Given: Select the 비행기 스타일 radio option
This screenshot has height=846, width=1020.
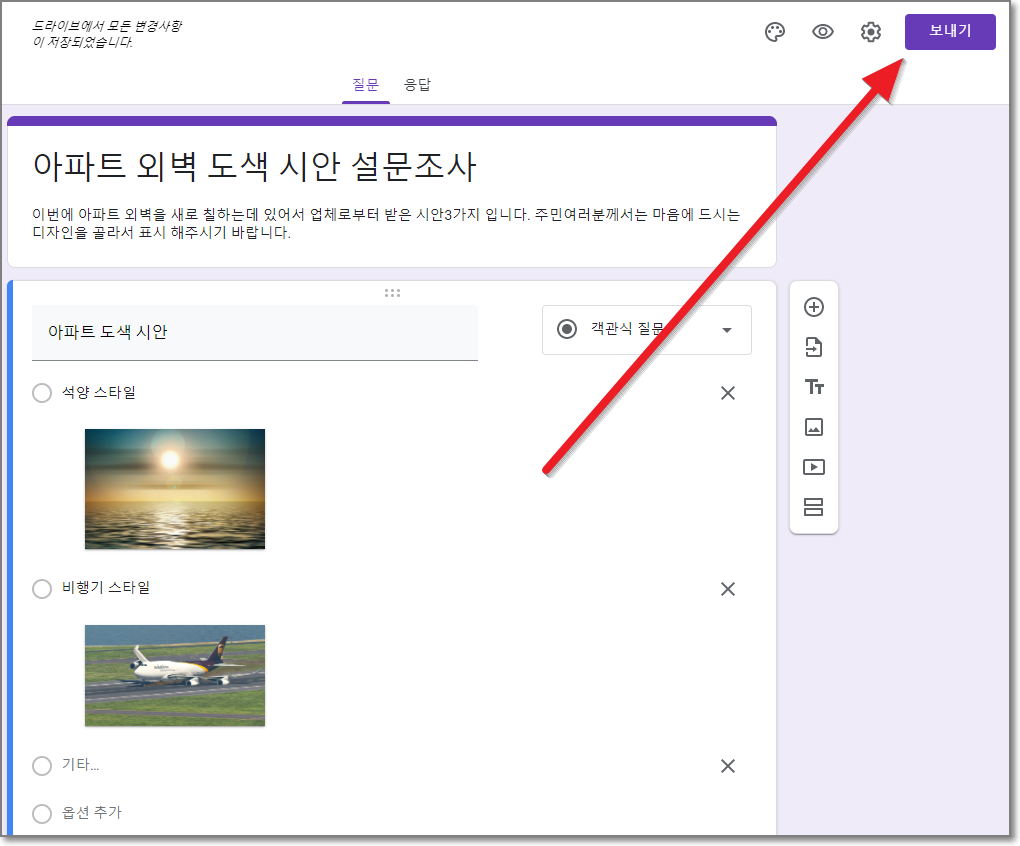Looking at the screenshot, I should 42,588.
